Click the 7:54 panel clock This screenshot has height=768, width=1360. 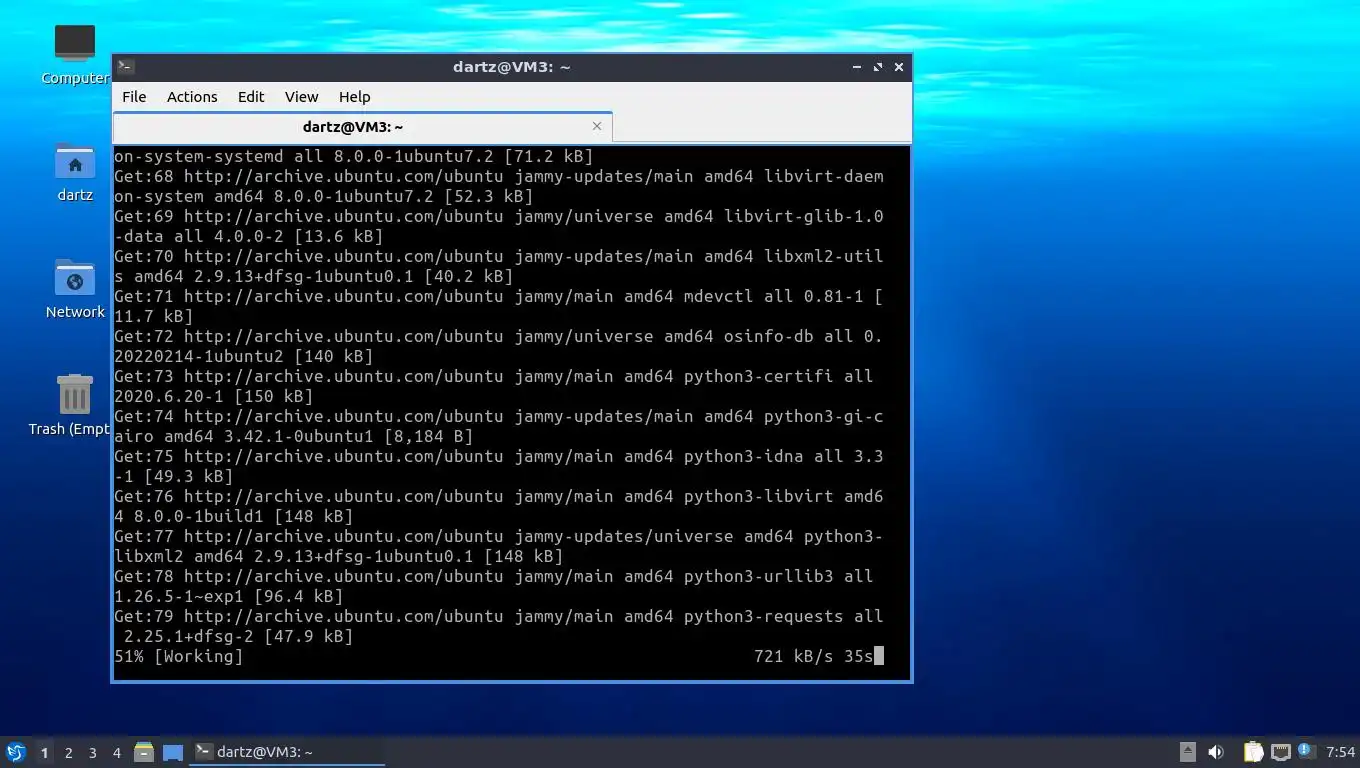[1340, 752]
